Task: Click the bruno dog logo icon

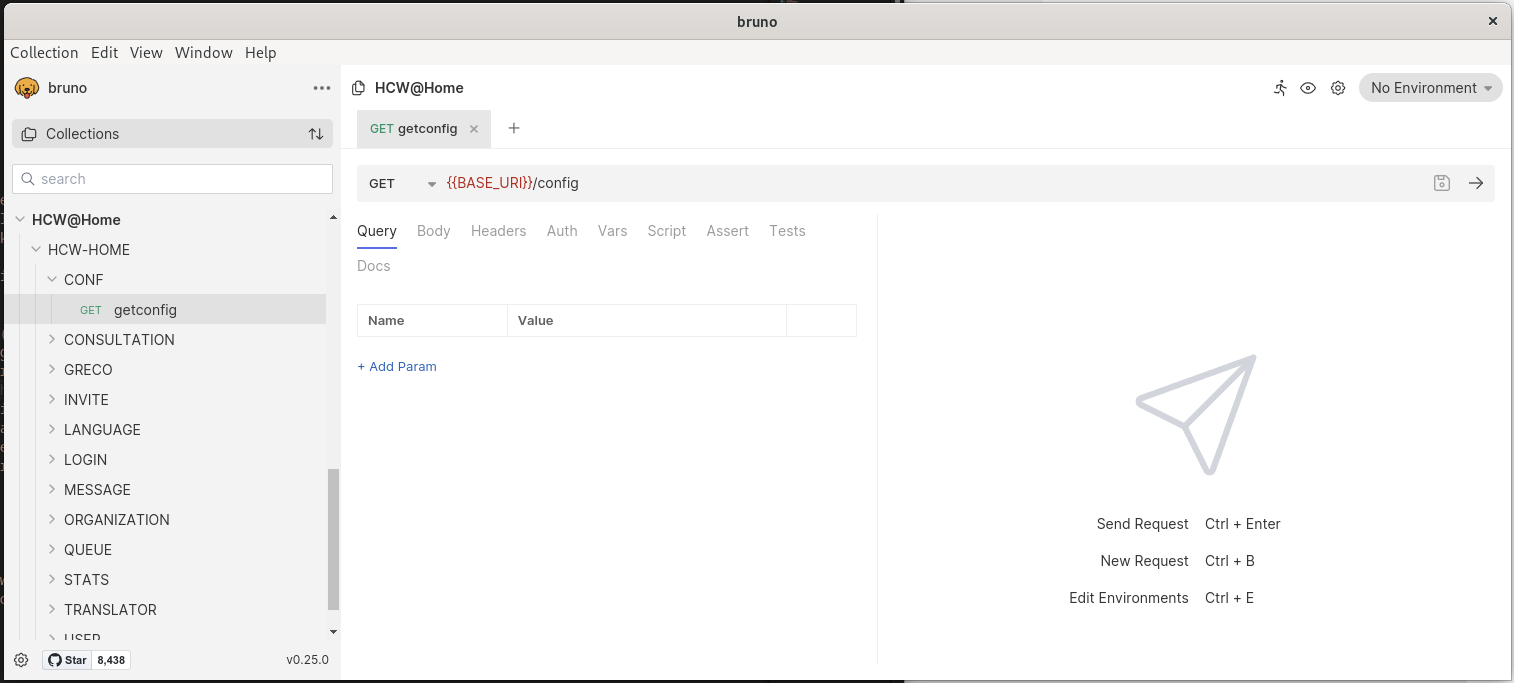Action: (x=26, y=88)
